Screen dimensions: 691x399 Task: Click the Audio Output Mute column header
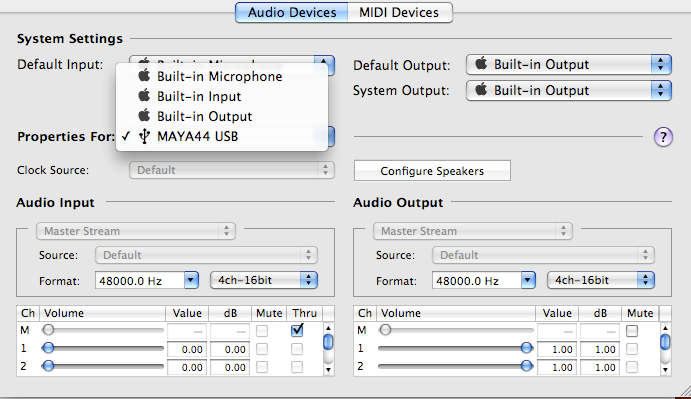pyautogui.click(x=640, y=313)
